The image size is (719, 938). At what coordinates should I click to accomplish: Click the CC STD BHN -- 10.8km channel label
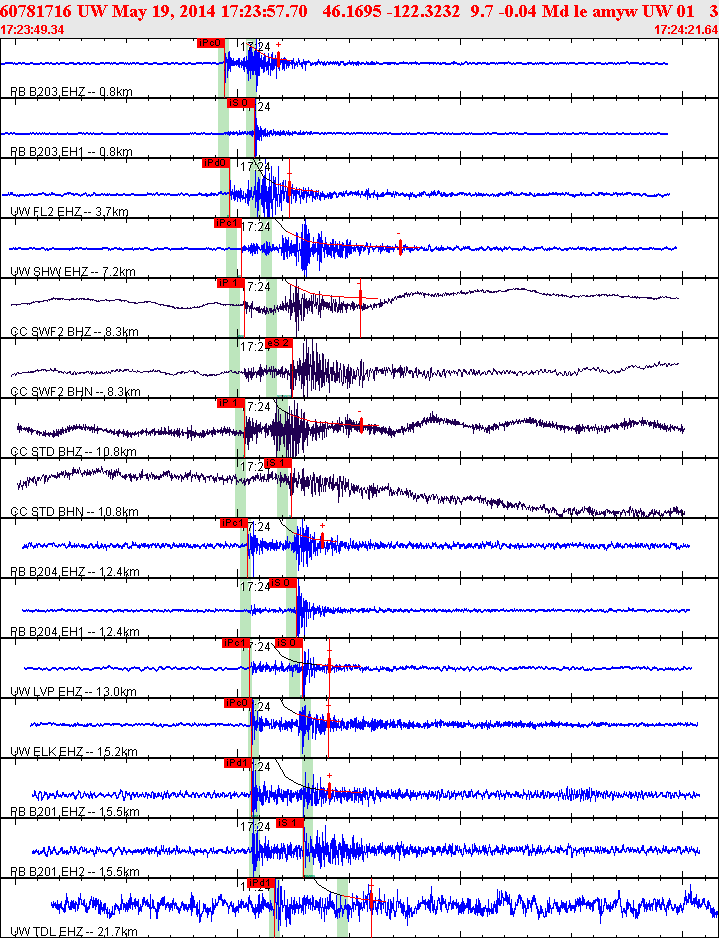[75, 512]
